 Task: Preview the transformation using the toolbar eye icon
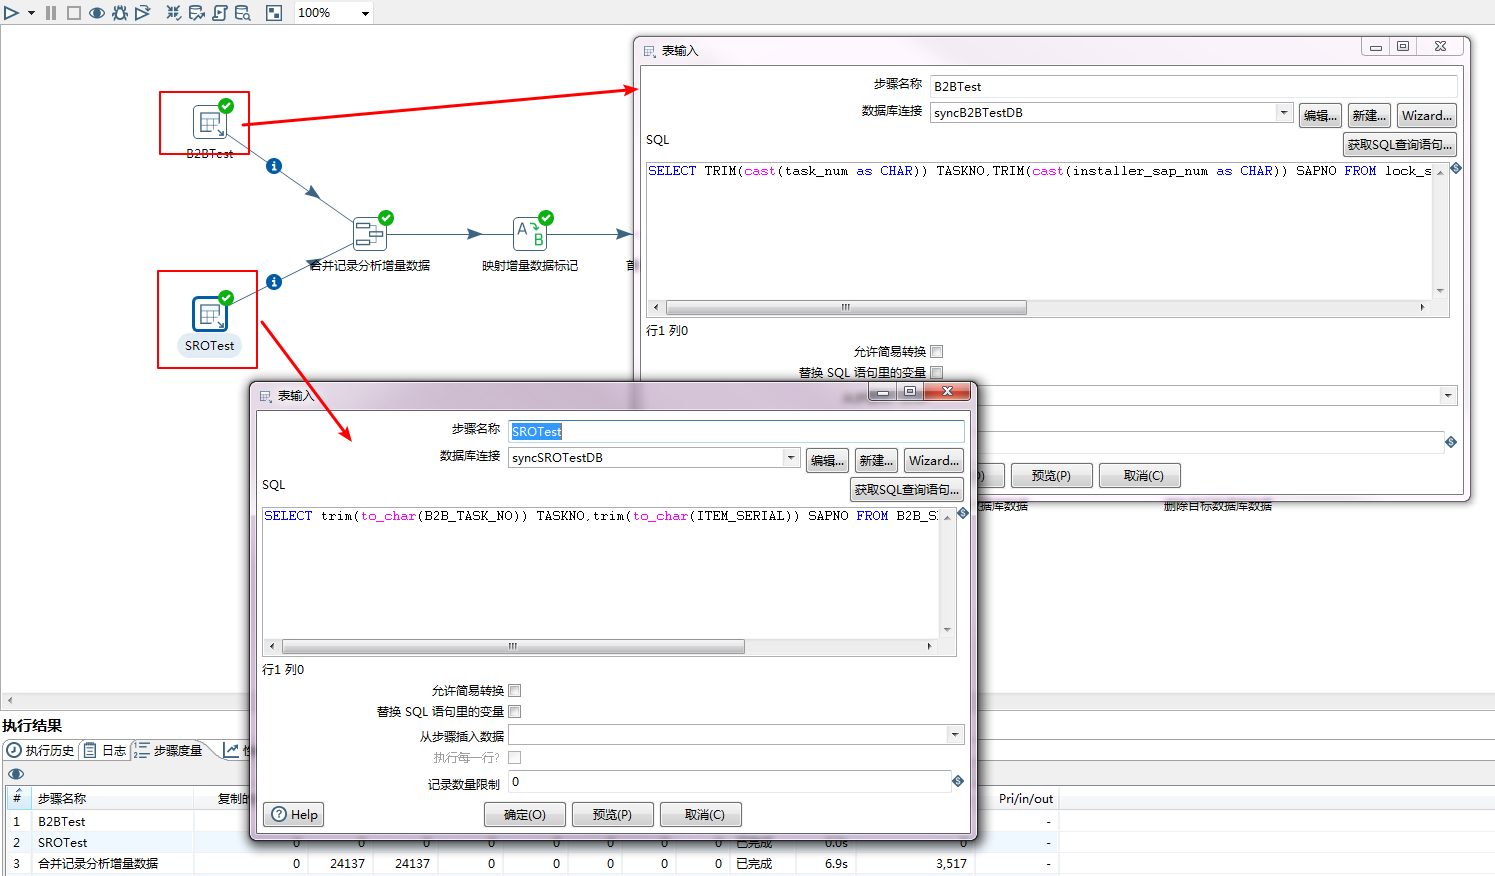tap(97, 13)
